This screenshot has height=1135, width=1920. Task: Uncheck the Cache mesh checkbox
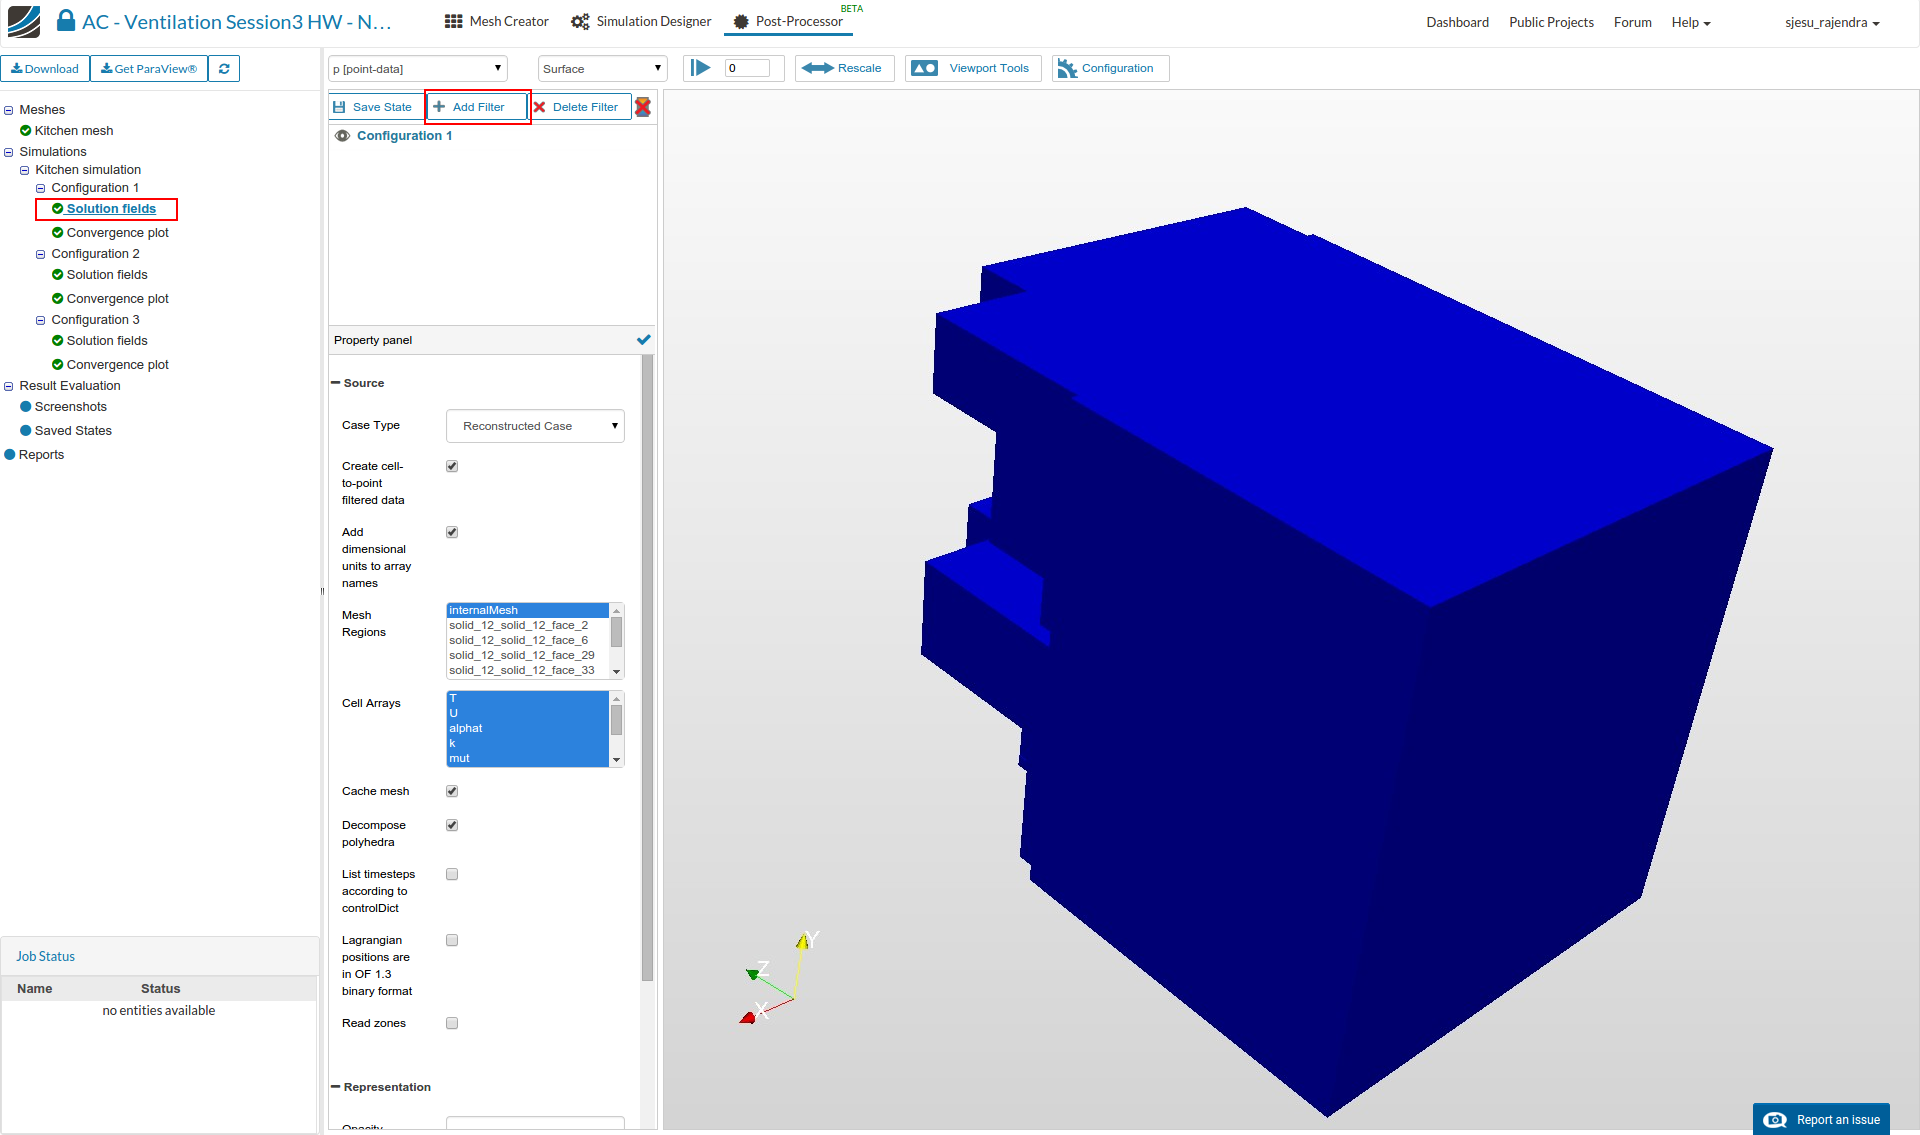452,791
